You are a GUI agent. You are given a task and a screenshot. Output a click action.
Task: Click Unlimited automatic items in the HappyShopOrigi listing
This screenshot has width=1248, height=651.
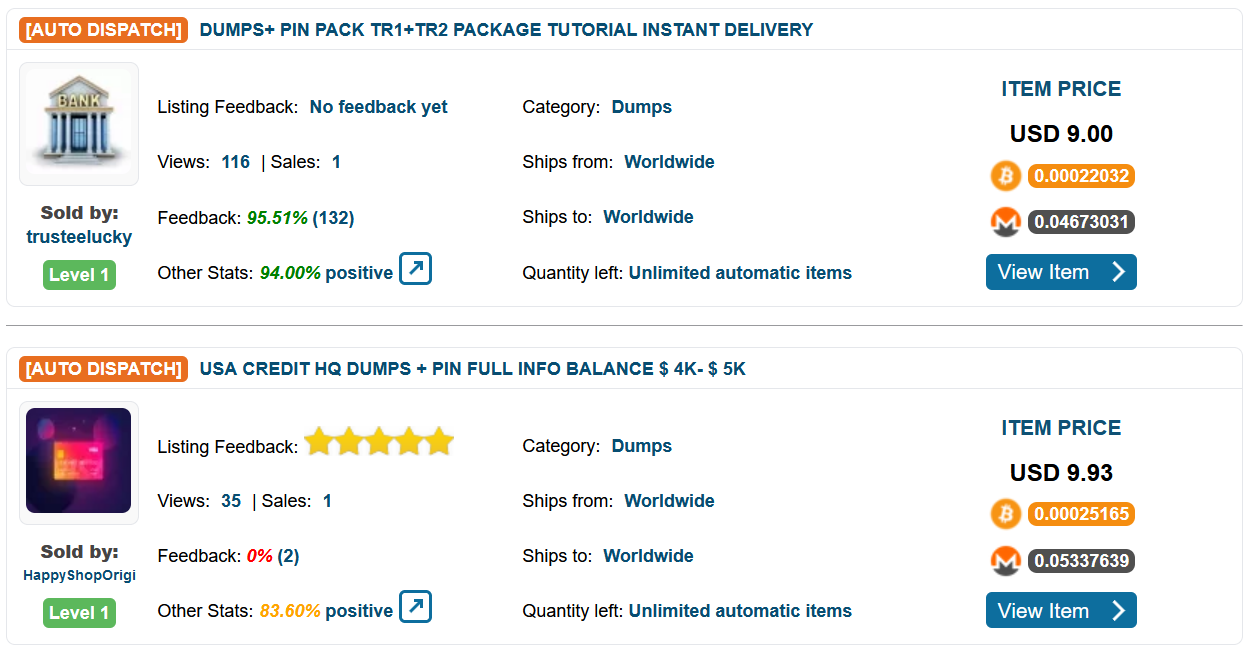tap(740, 611)
